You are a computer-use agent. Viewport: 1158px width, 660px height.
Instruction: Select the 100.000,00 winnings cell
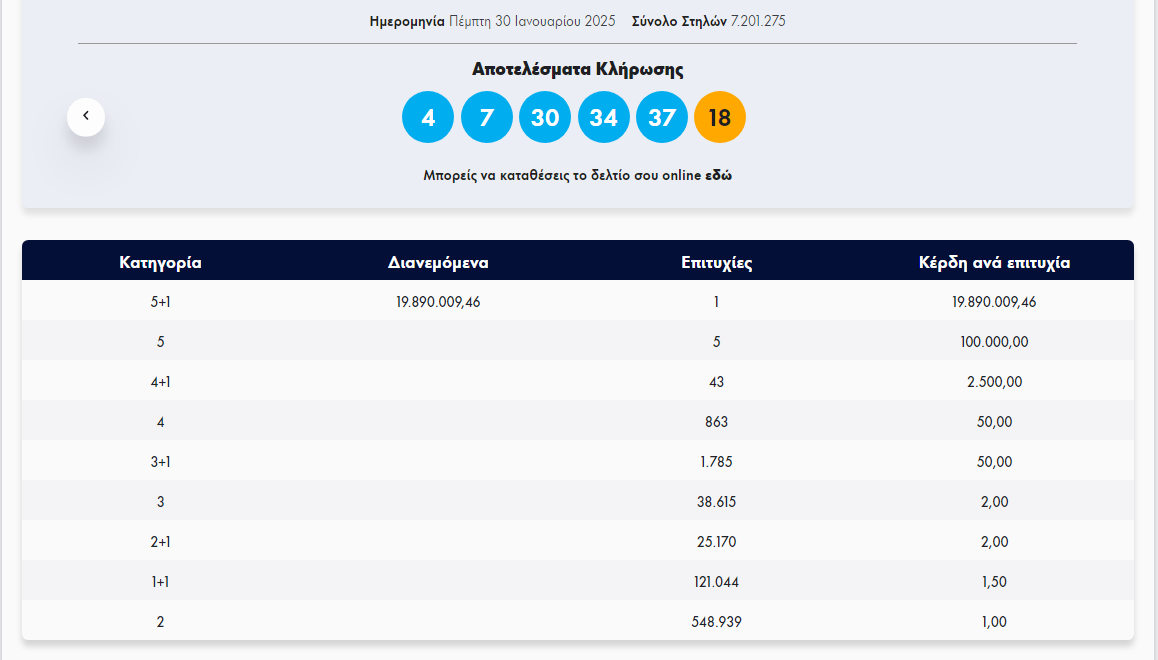click(x=994, y=342)
